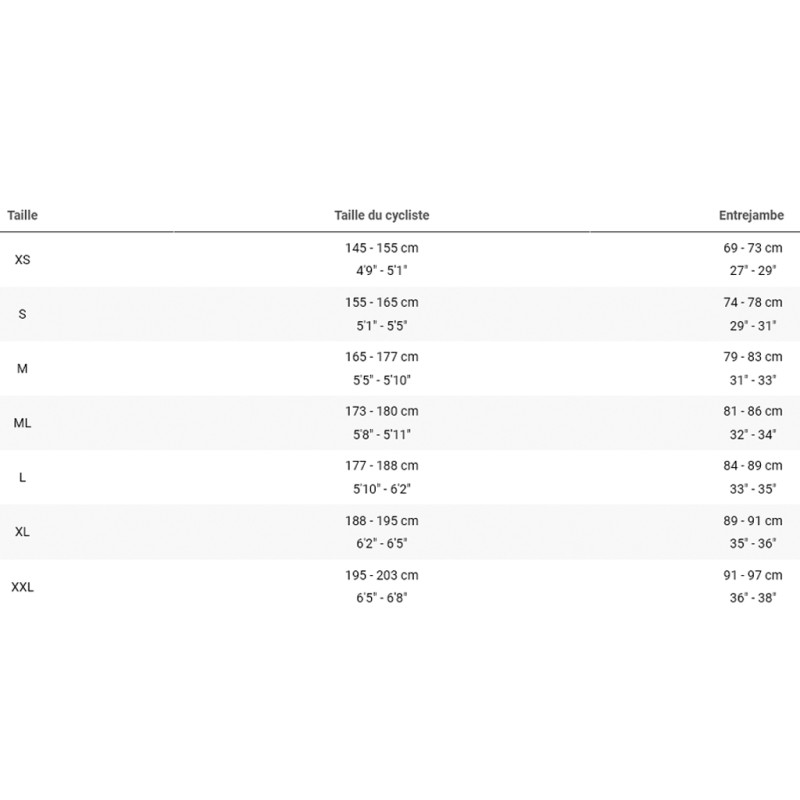Screen dimensions: 800x800
Task: Select the XS size label
Action: [22, 260]
